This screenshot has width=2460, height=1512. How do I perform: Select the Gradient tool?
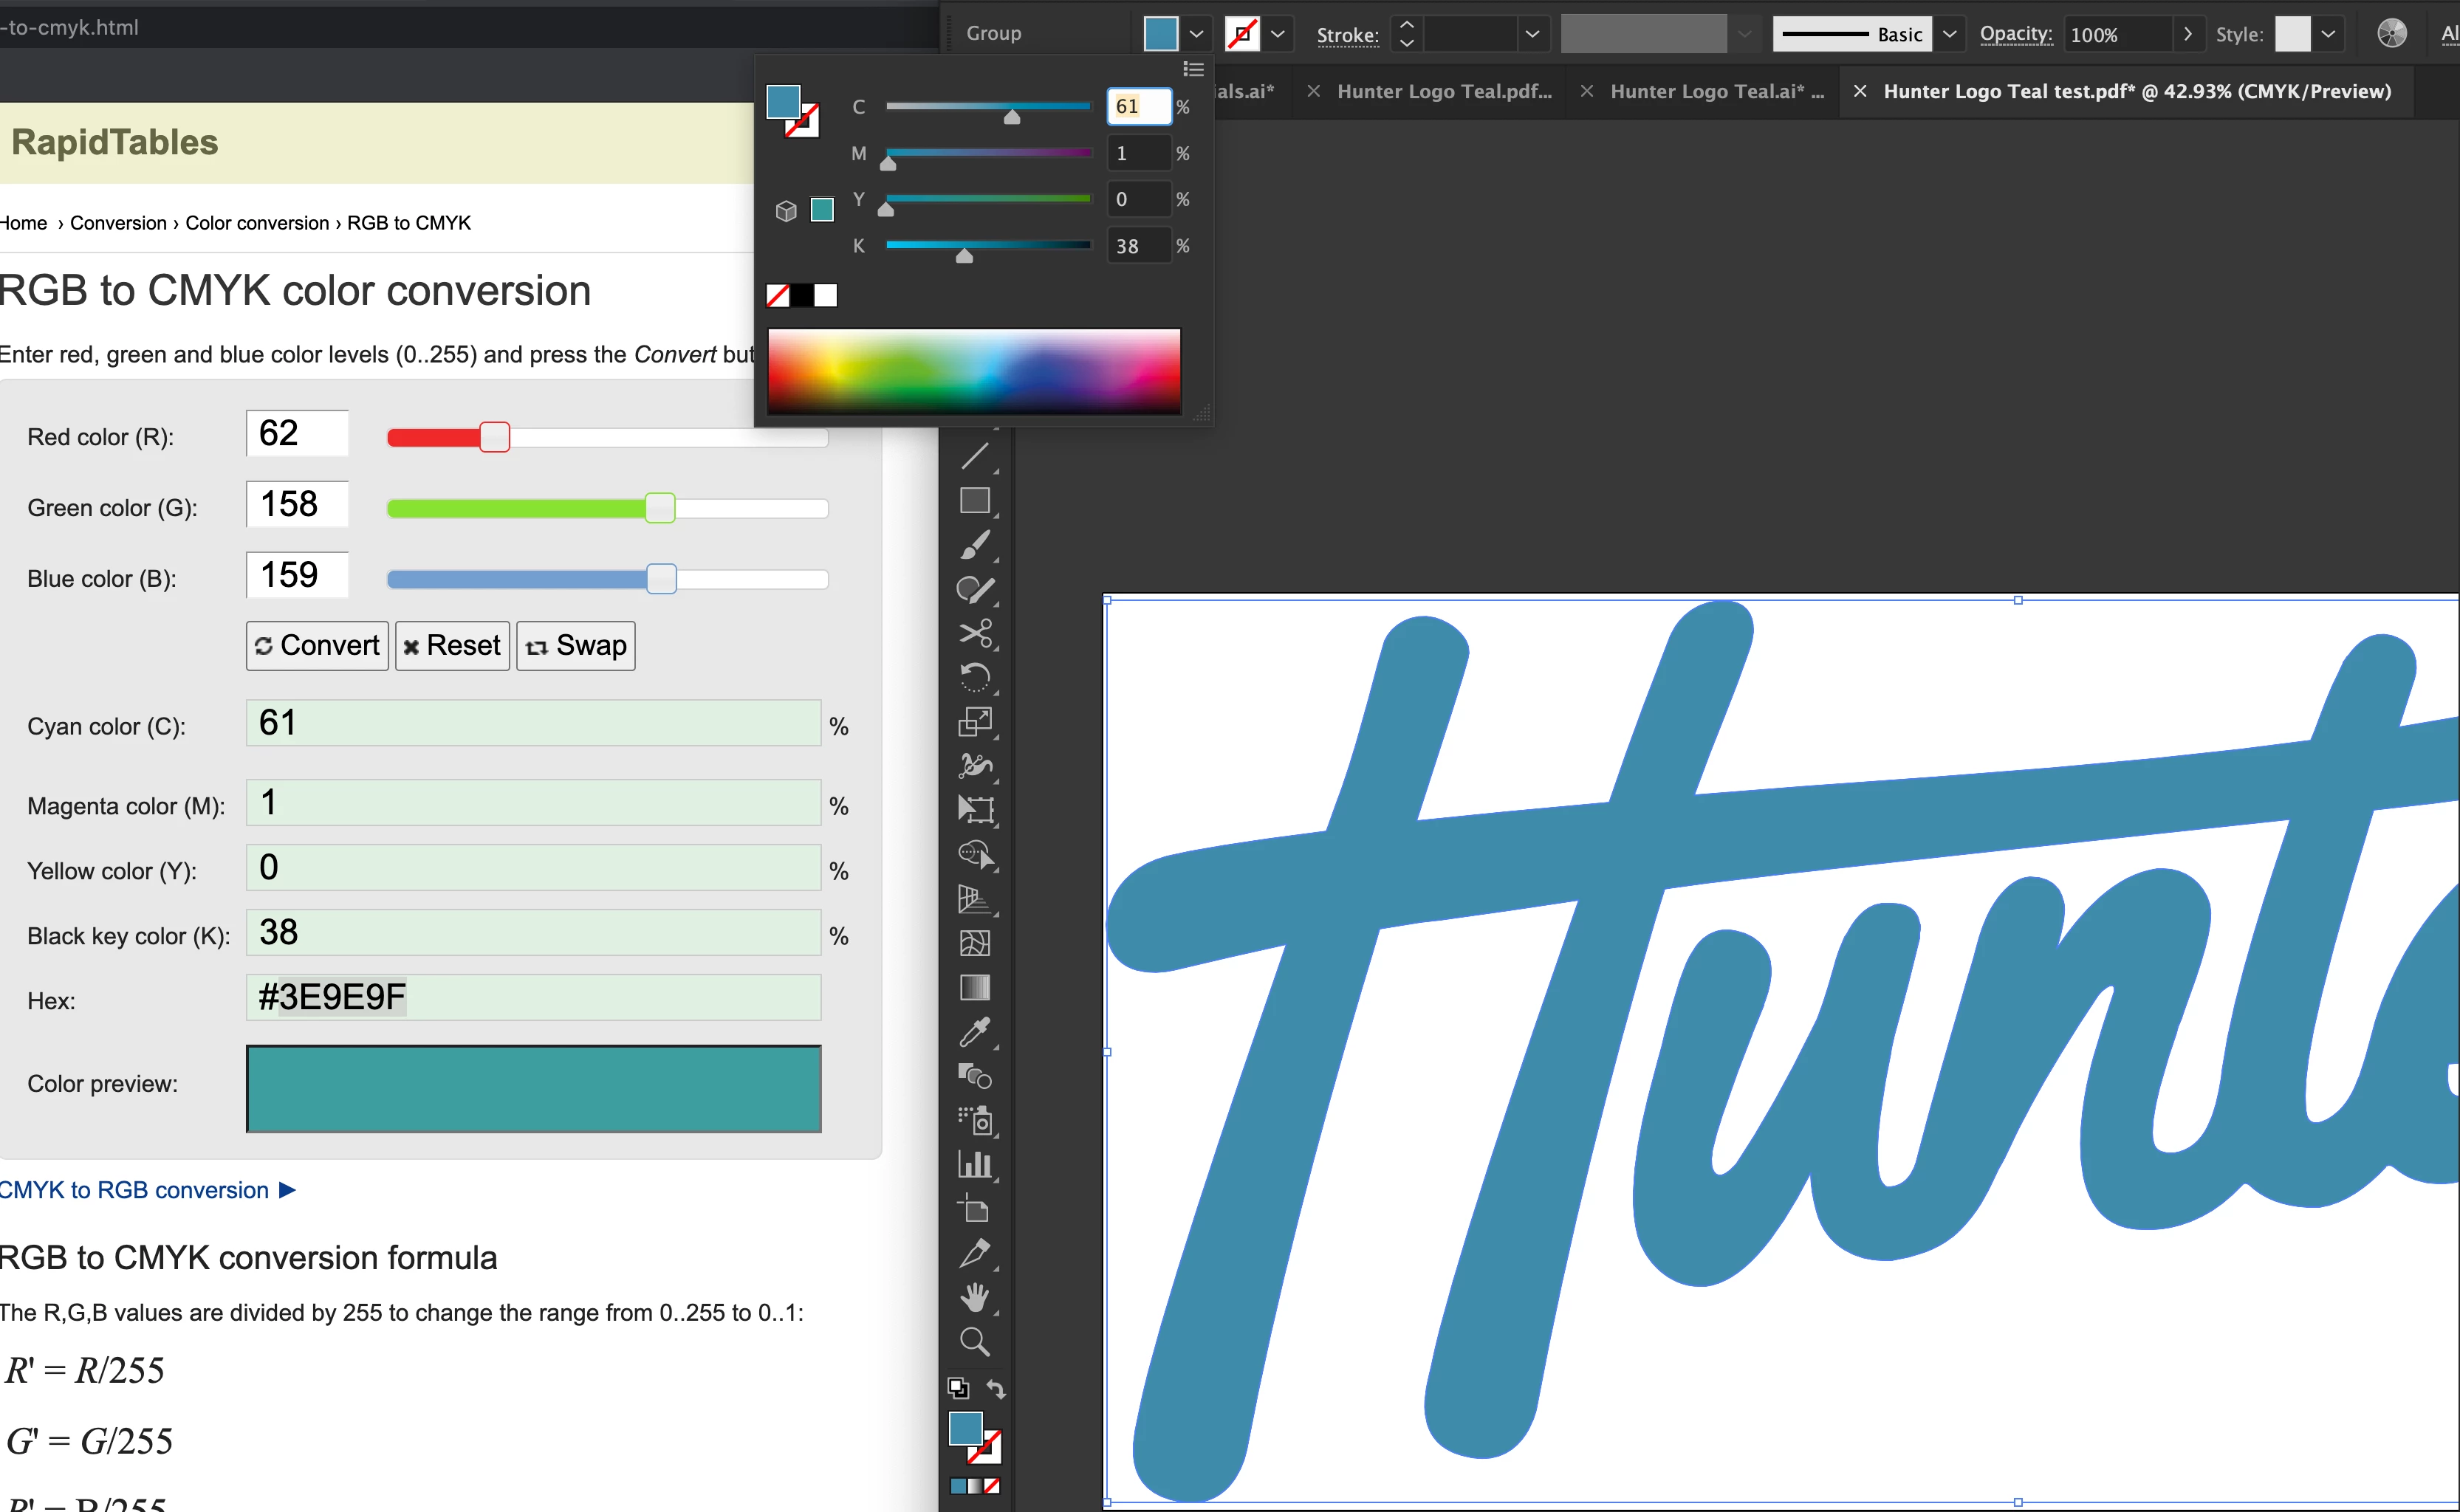click(974, 988)
